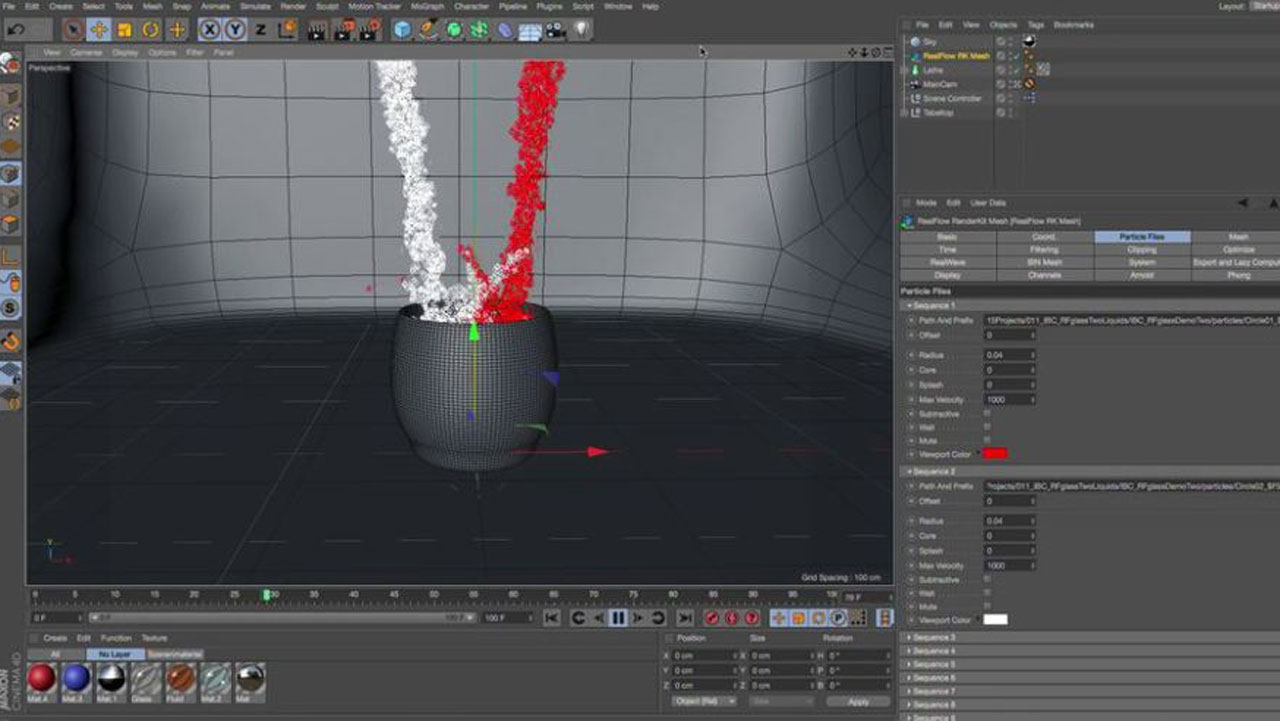Toggle Autokeying red button

pyautogui.click(x=731, y=618)
